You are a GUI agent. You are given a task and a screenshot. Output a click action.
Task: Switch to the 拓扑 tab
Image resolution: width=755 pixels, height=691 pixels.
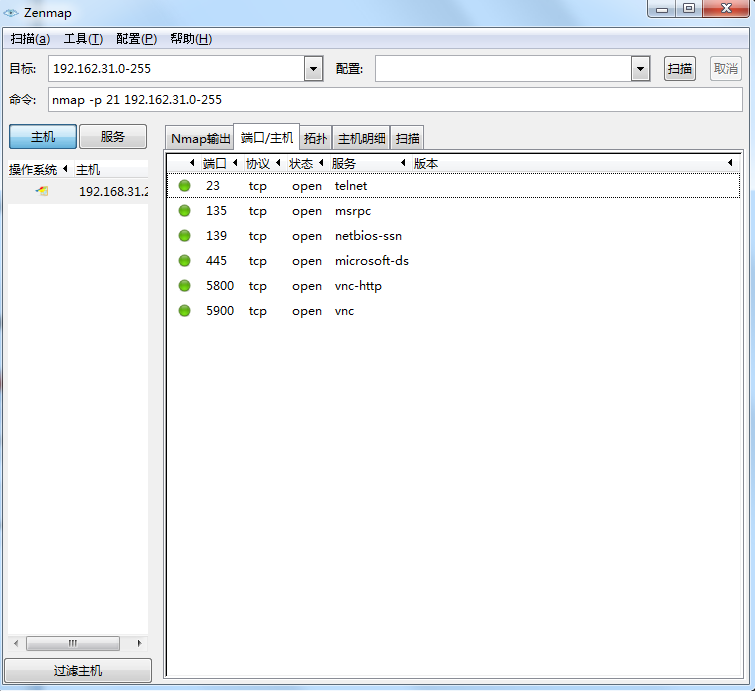point(315,139)
